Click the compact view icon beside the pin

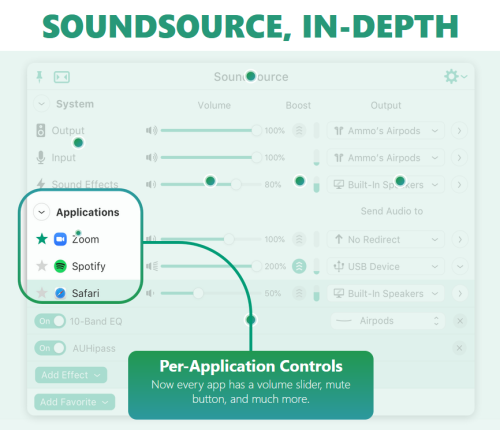tap(62, 77)
